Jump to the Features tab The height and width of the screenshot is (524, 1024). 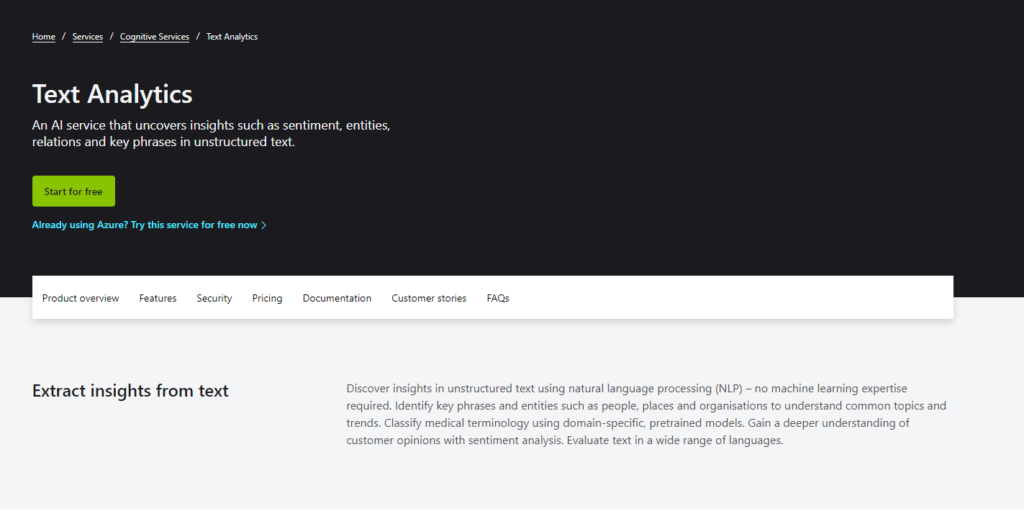(158, 298)
